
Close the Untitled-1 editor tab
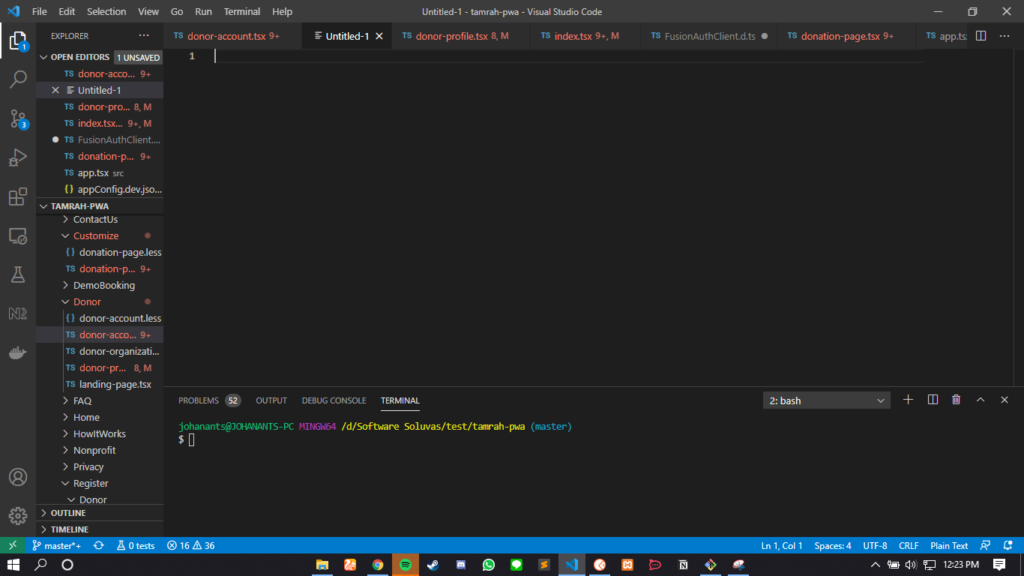[x=379, y=36]
